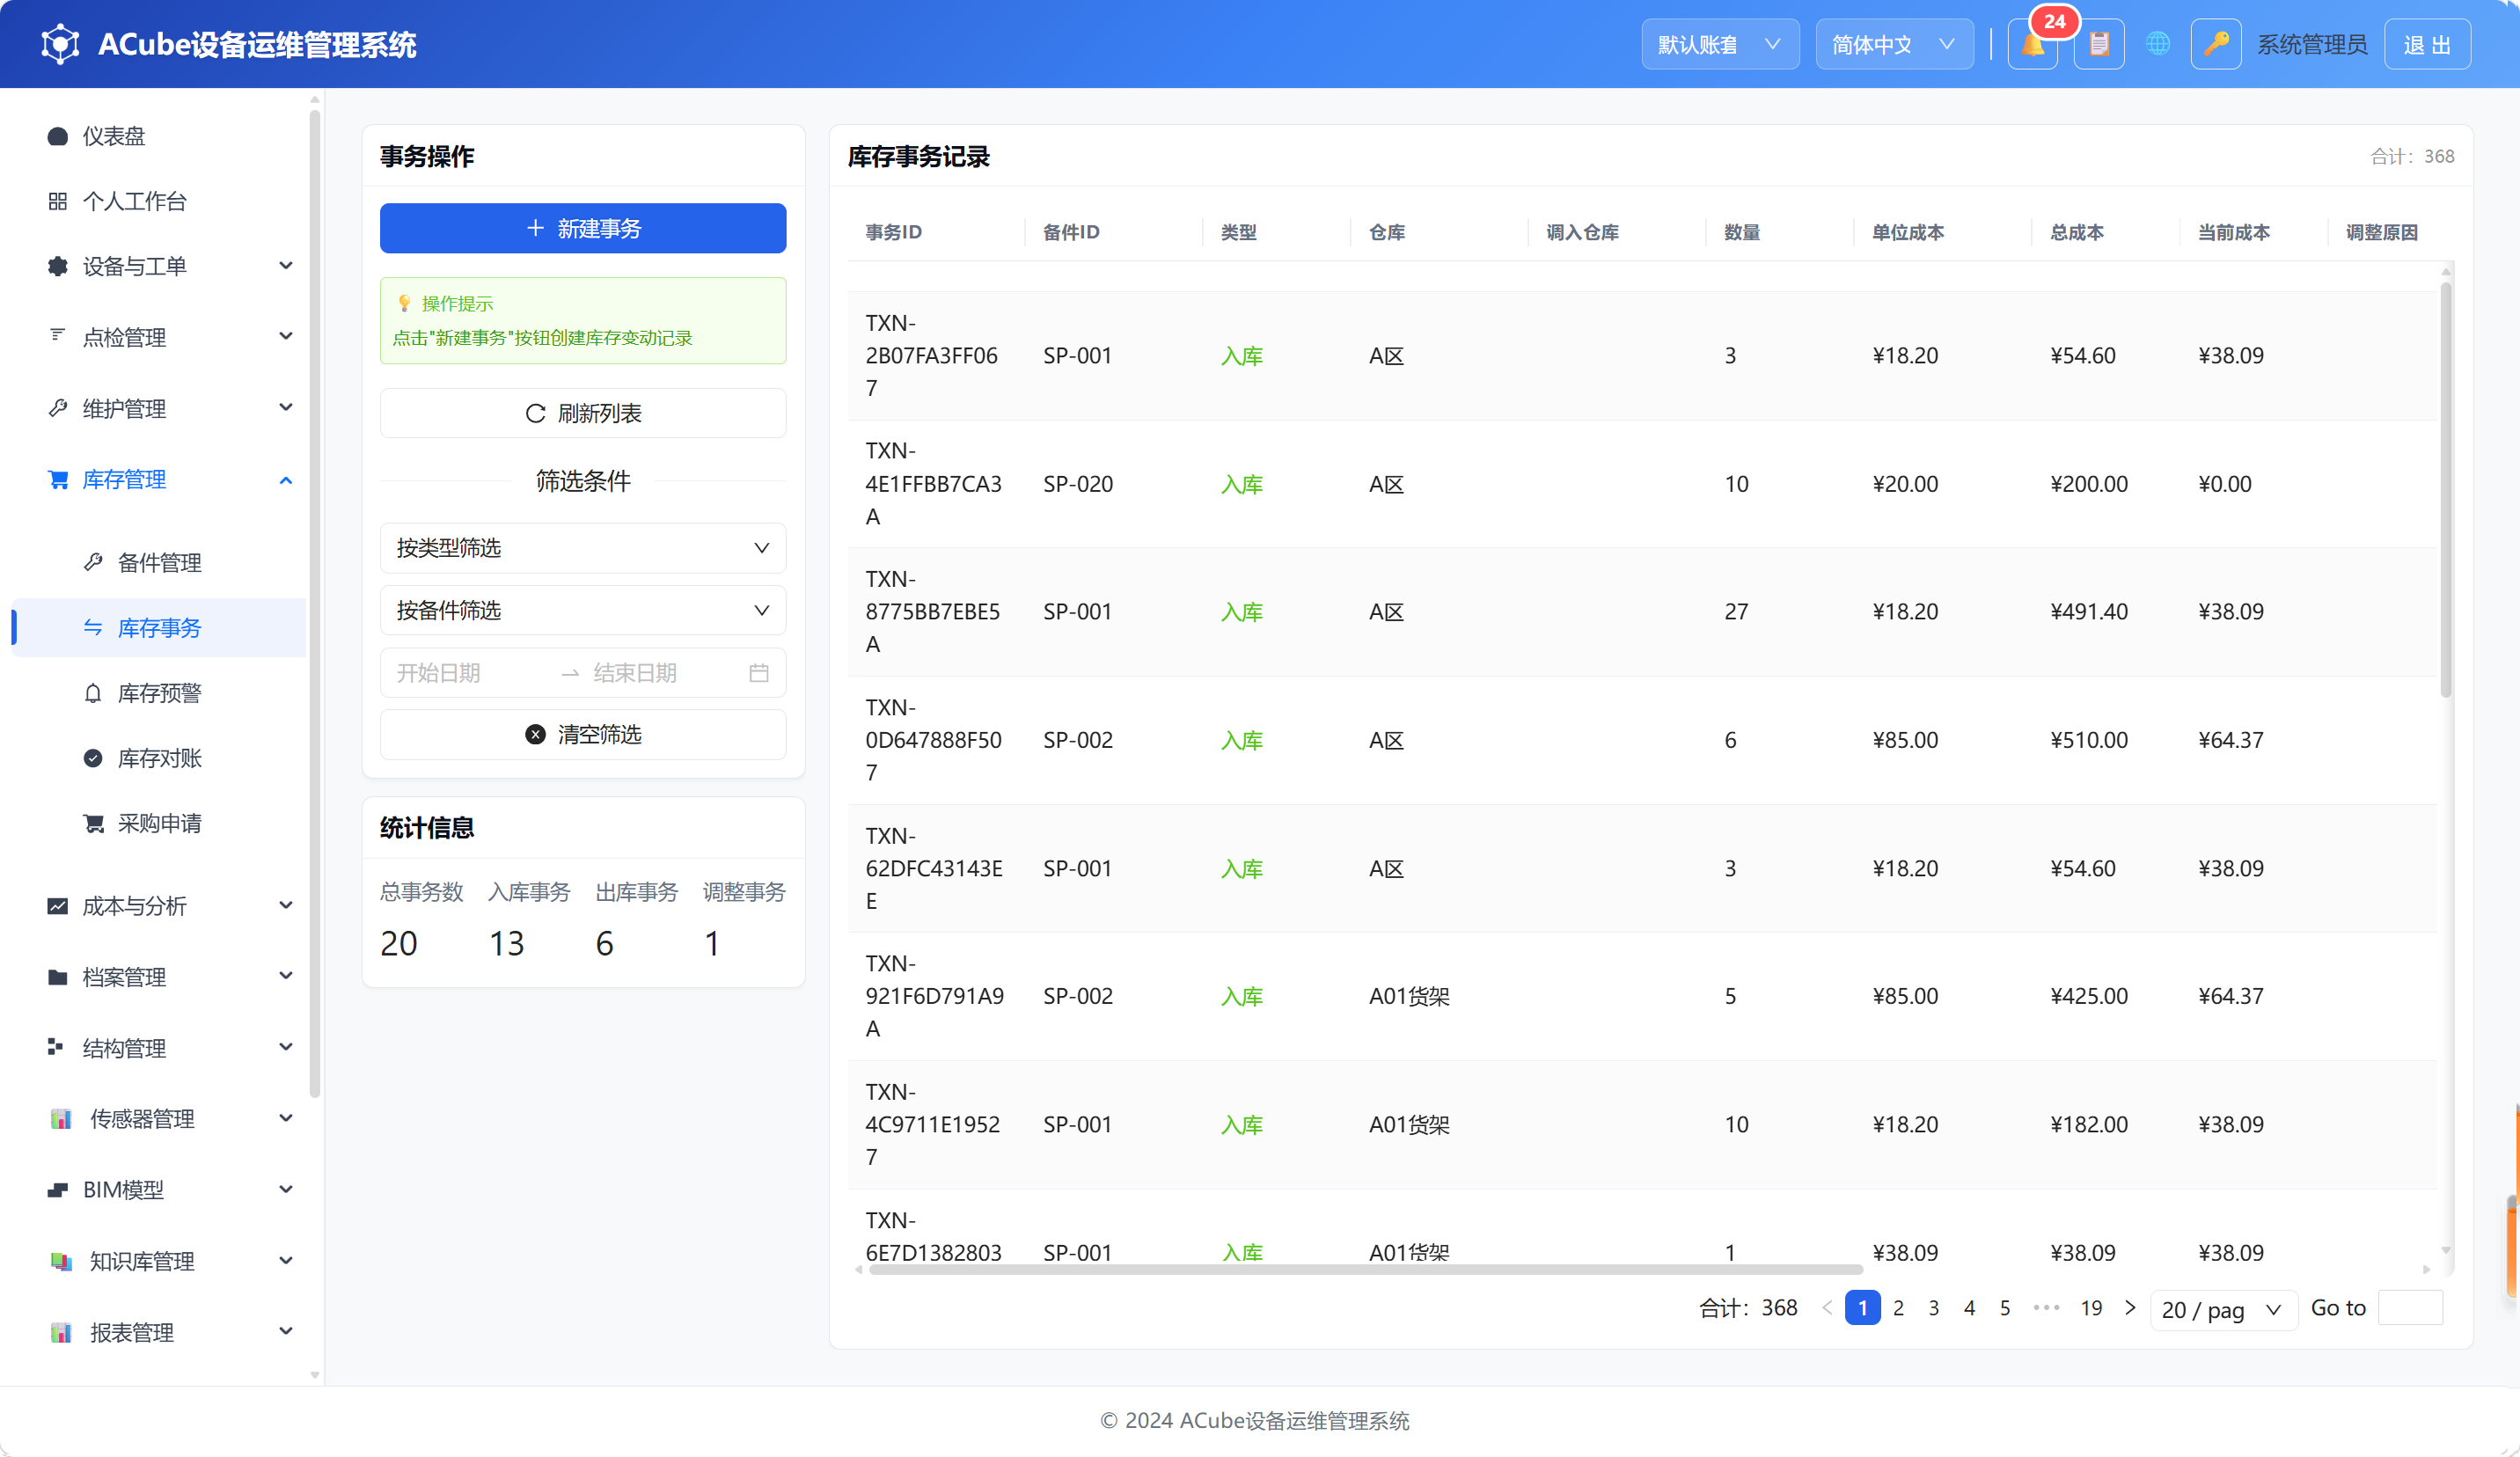This screenshot has width=2520, height=1457.
Task: Open 20 / page size dropdown
Action: (x=2223, y=1309)
